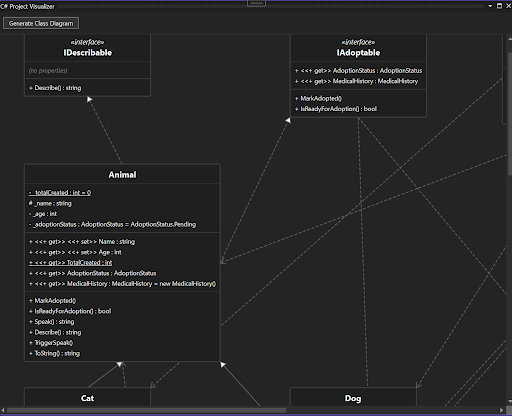
Task: Click the '_age : int' field
Action: point(43,214)
